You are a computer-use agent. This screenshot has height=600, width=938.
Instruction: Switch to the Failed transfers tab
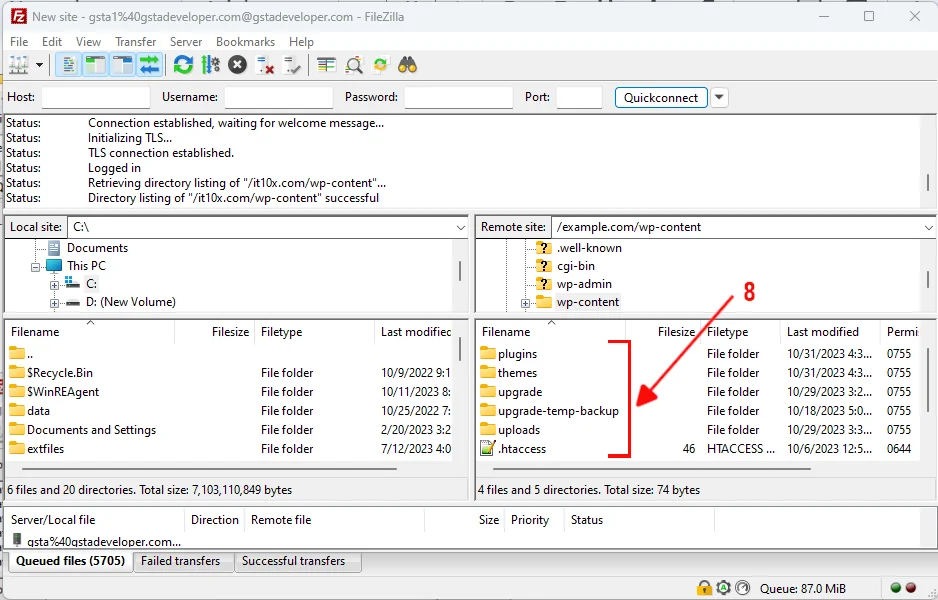coord(181,561)
